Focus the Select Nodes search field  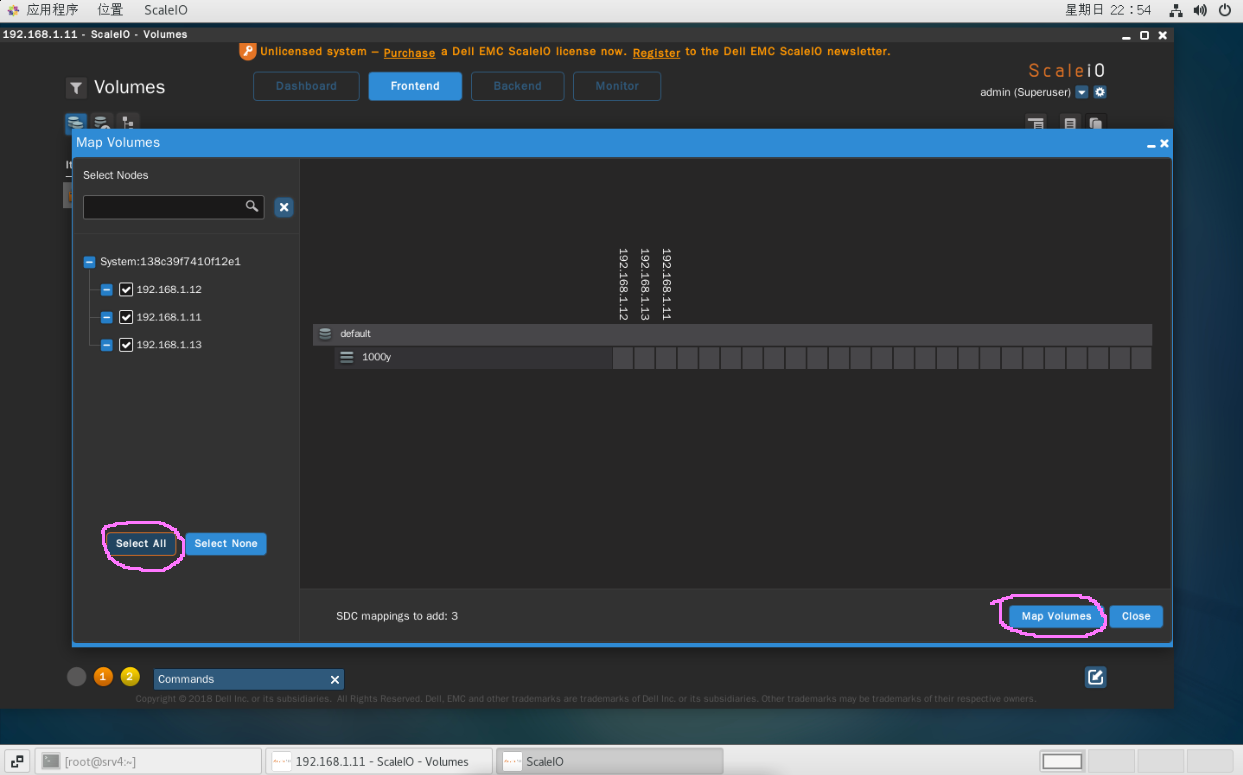[x=173, y=207]
